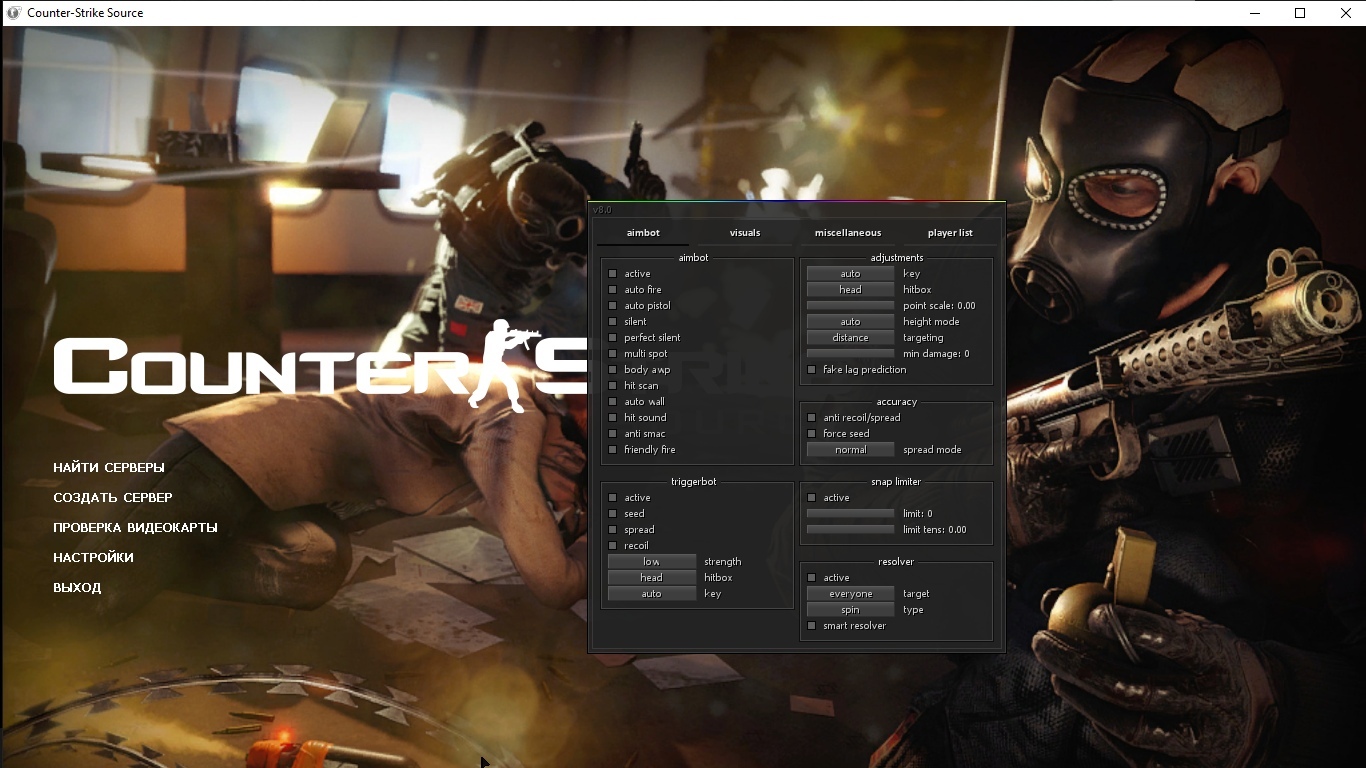This screenshot has width=1366, height=768.
Task: Toggle the auto wall checkbox
Action: (613, 402)
